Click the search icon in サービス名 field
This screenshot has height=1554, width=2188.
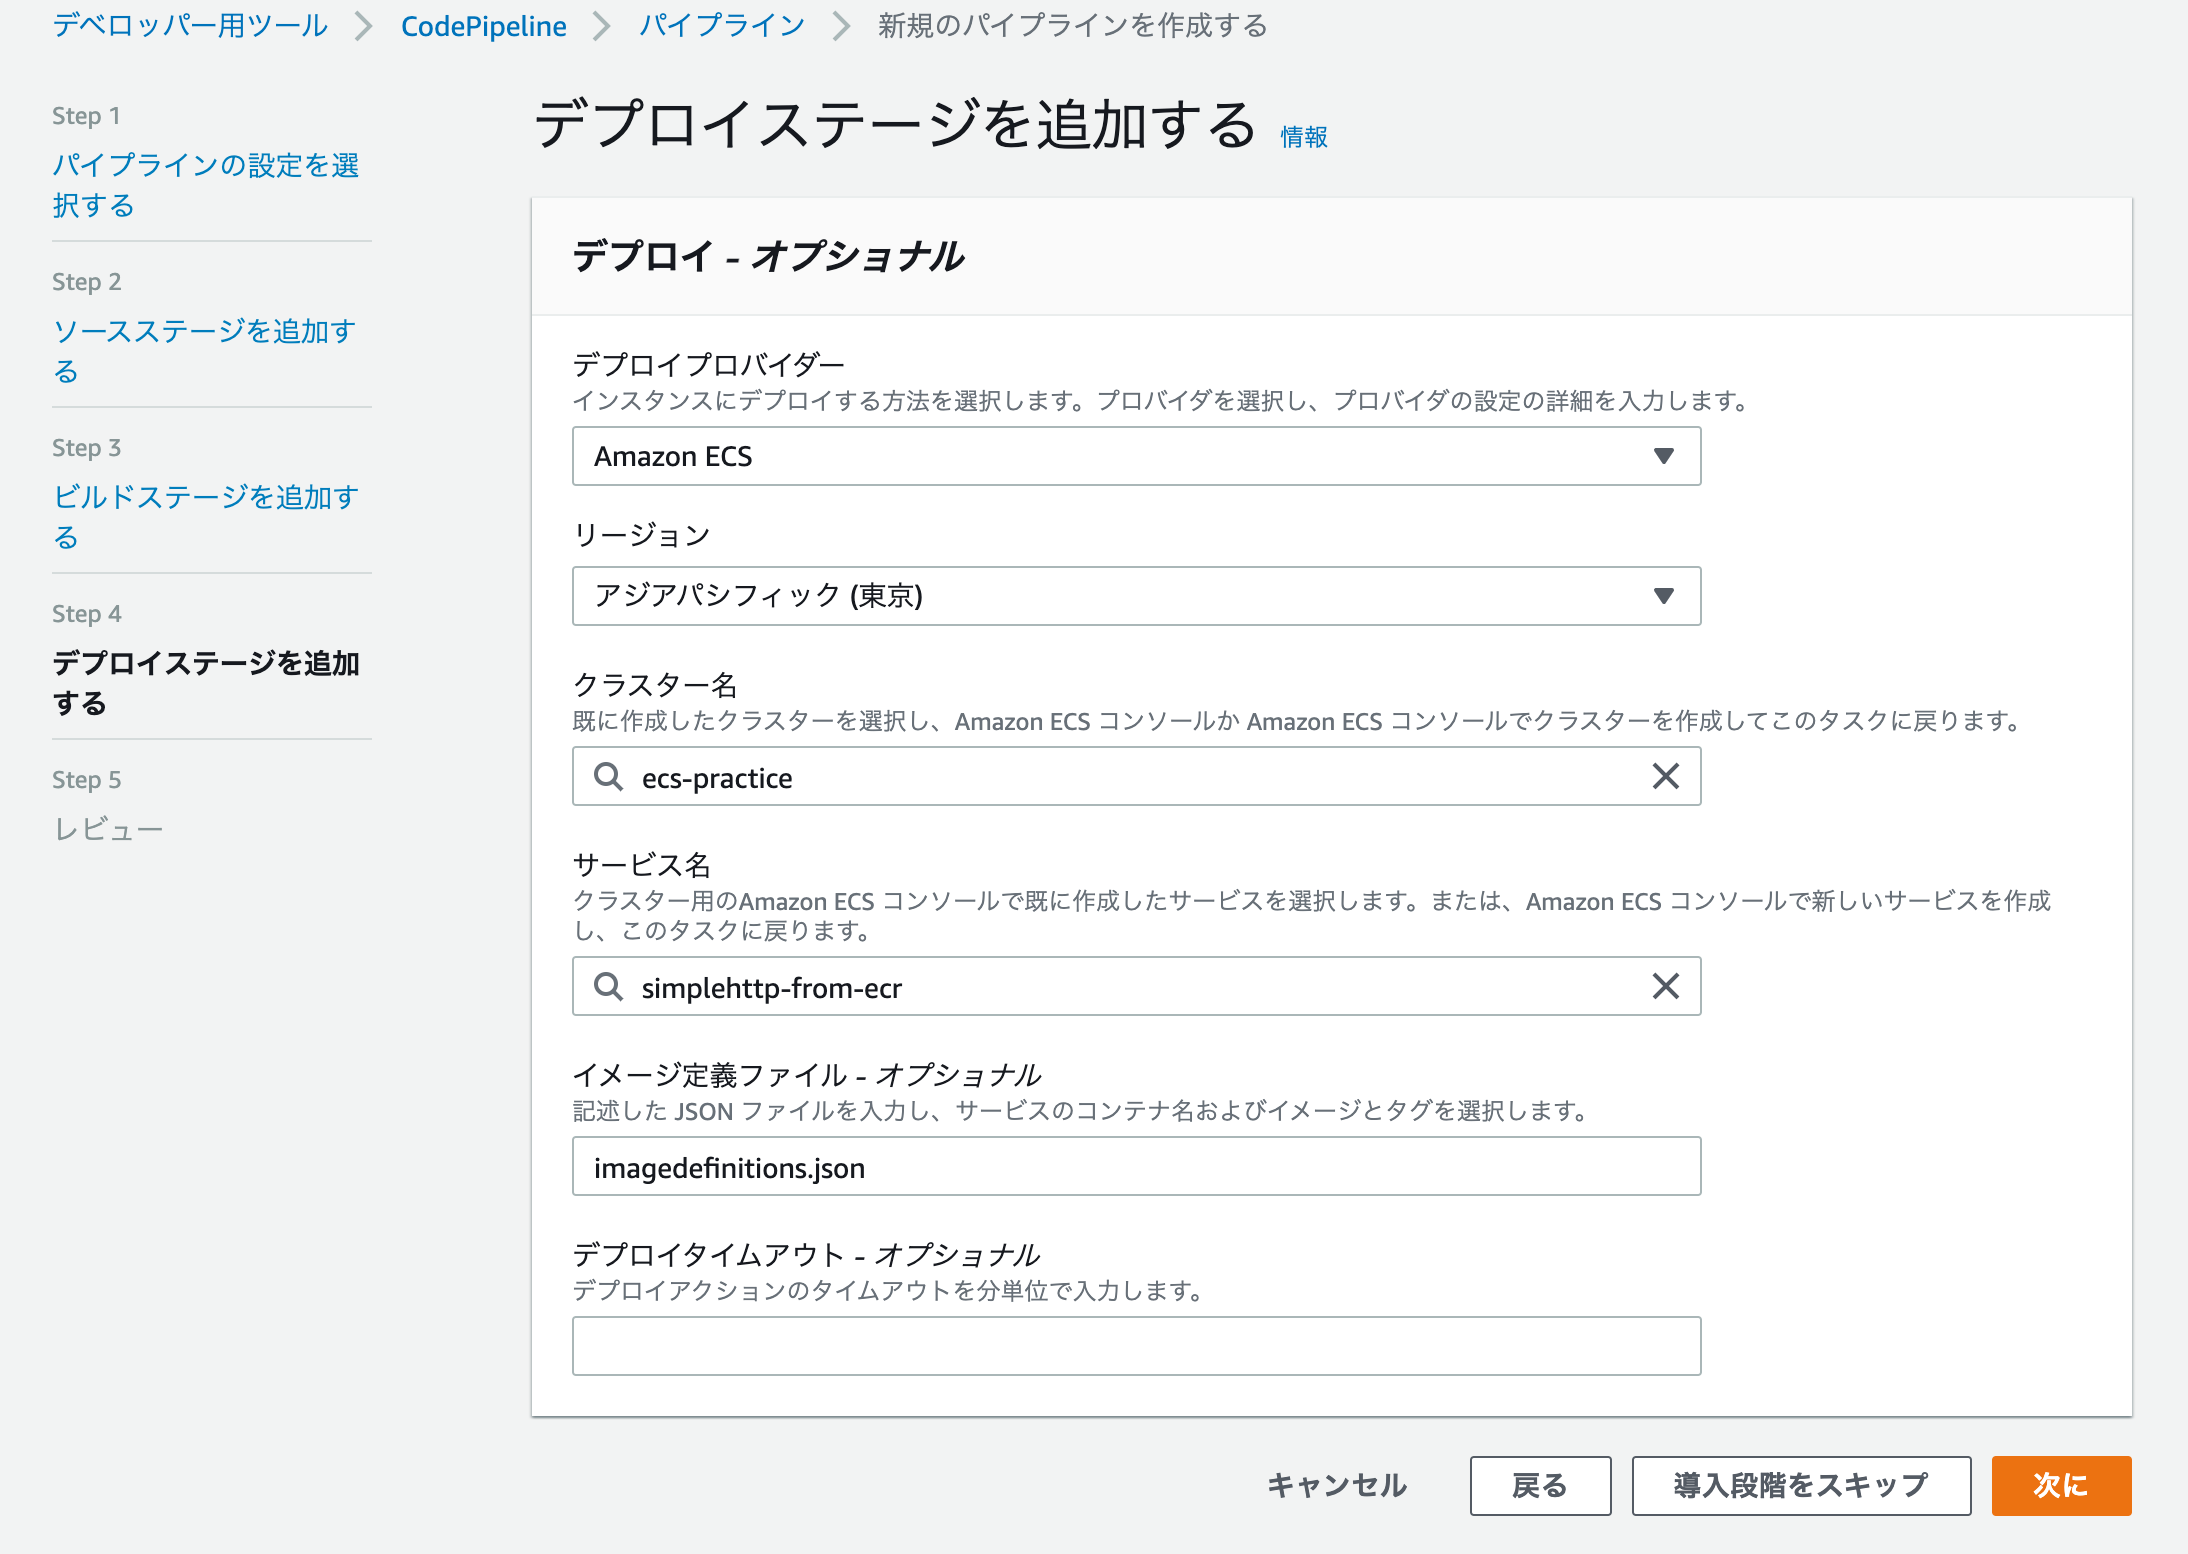608,987
